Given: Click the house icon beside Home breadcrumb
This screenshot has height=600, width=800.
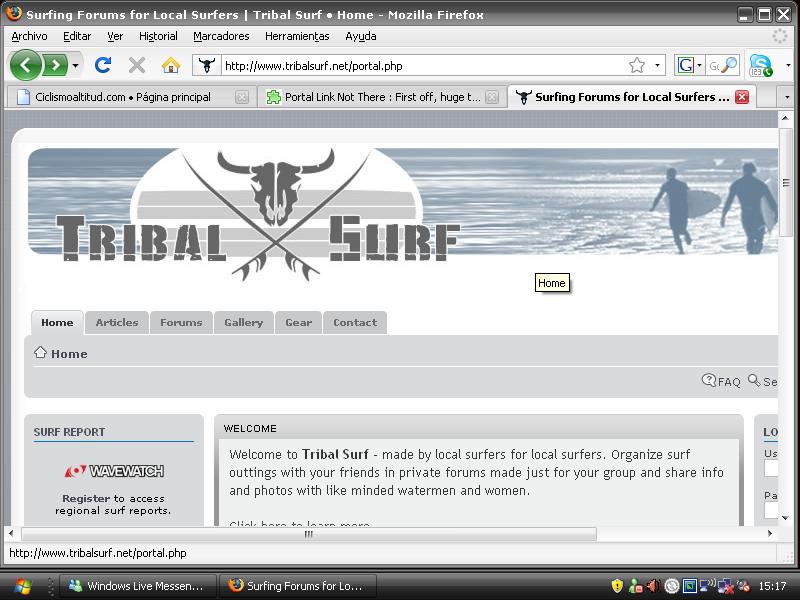Looking at the screenshot, I should tap(40, 353).
